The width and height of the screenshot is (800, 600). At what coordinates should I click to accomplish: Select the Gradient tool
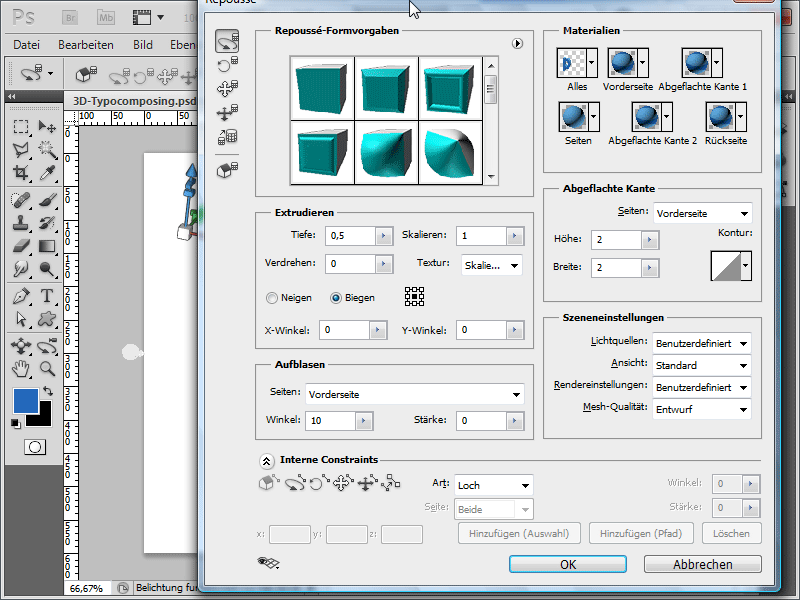pos(47,246)
